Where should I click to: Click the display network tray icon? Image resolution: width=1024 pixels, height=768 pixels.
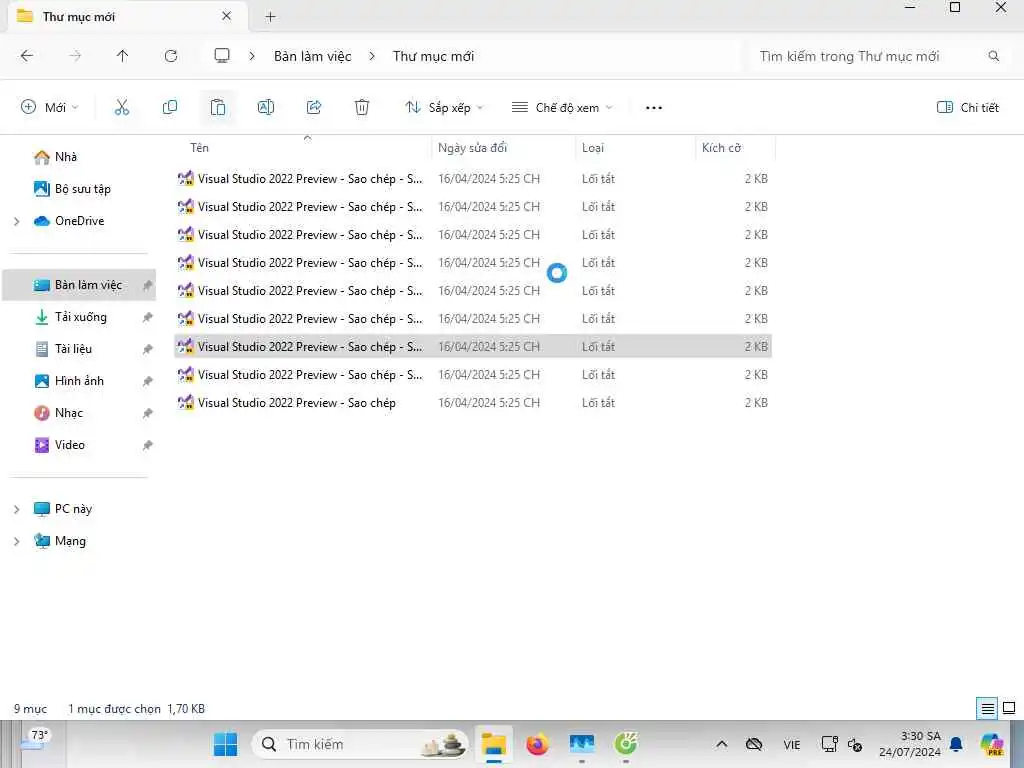(x=829, y=744)
